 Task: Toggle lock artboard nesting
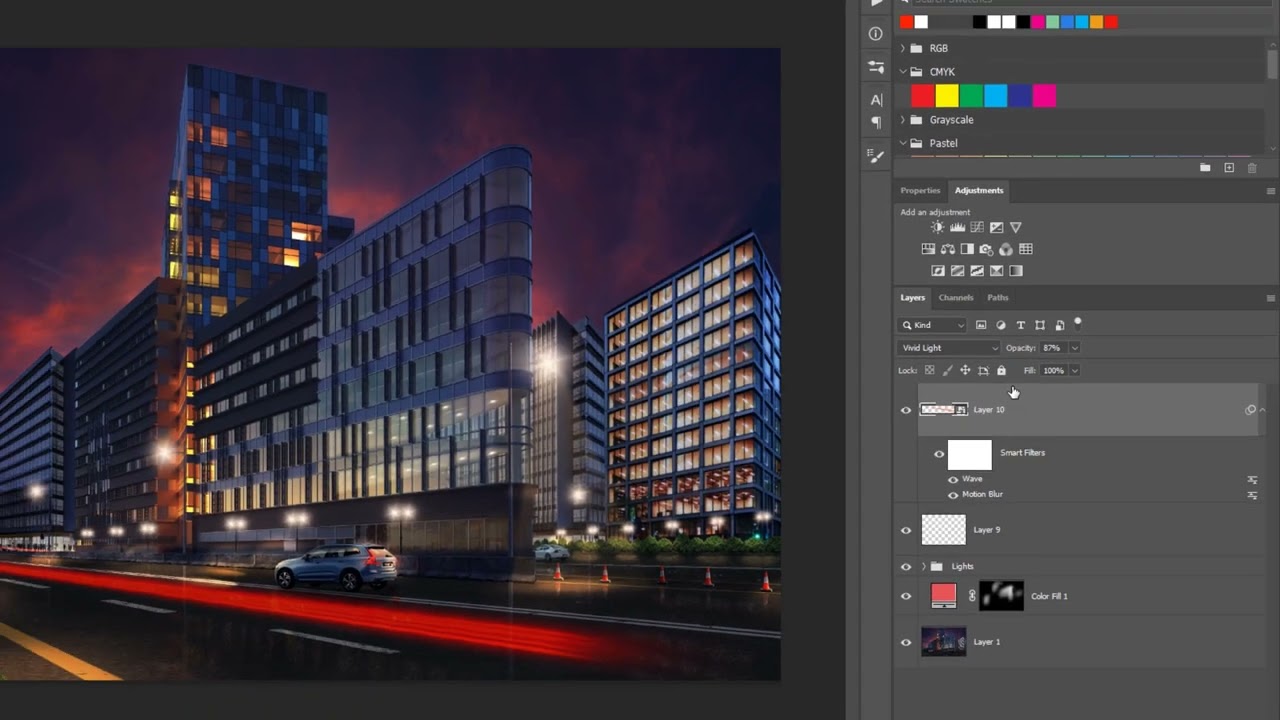point(983,370)
